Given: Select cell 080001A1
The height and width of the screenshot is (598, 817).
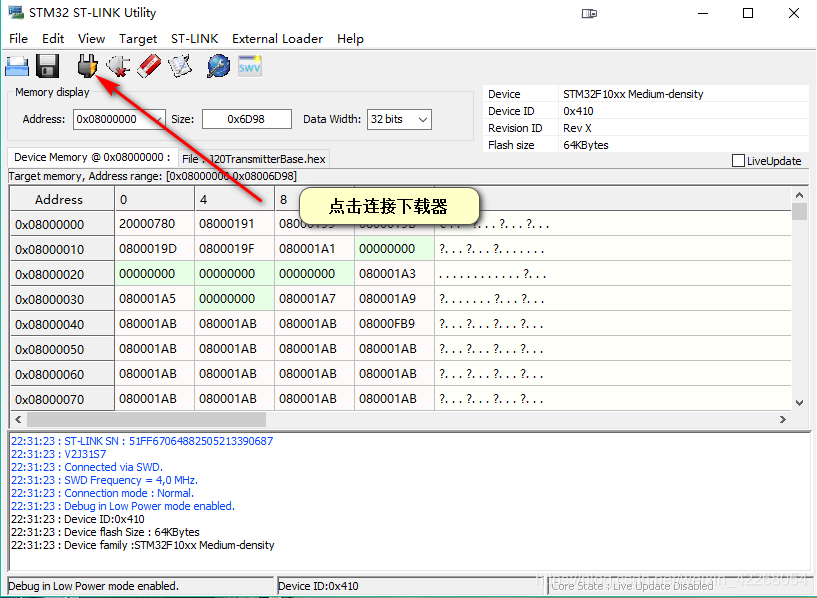Looking at the screenshot, I should [315, 248].
